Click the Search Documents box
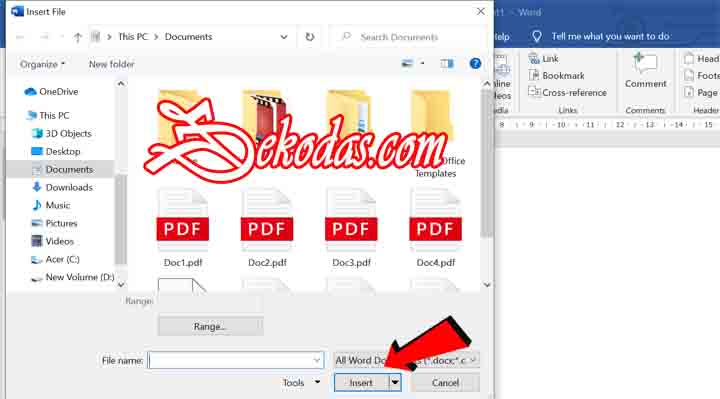This screenshot has width=720, height=399. 409,37
